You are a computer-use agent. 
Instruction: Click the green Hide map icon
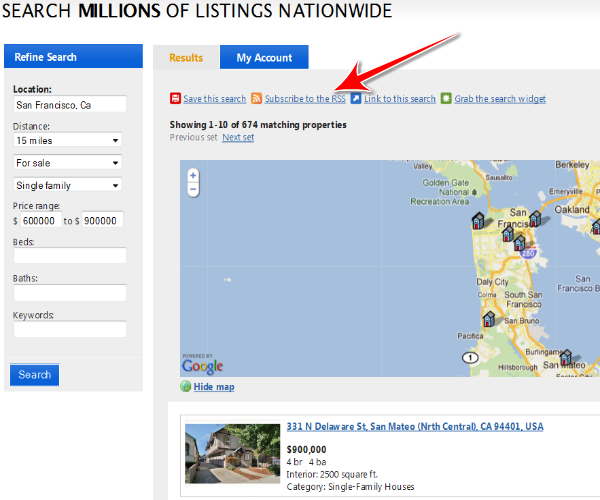pyautogui.click(x=185, y=387)
